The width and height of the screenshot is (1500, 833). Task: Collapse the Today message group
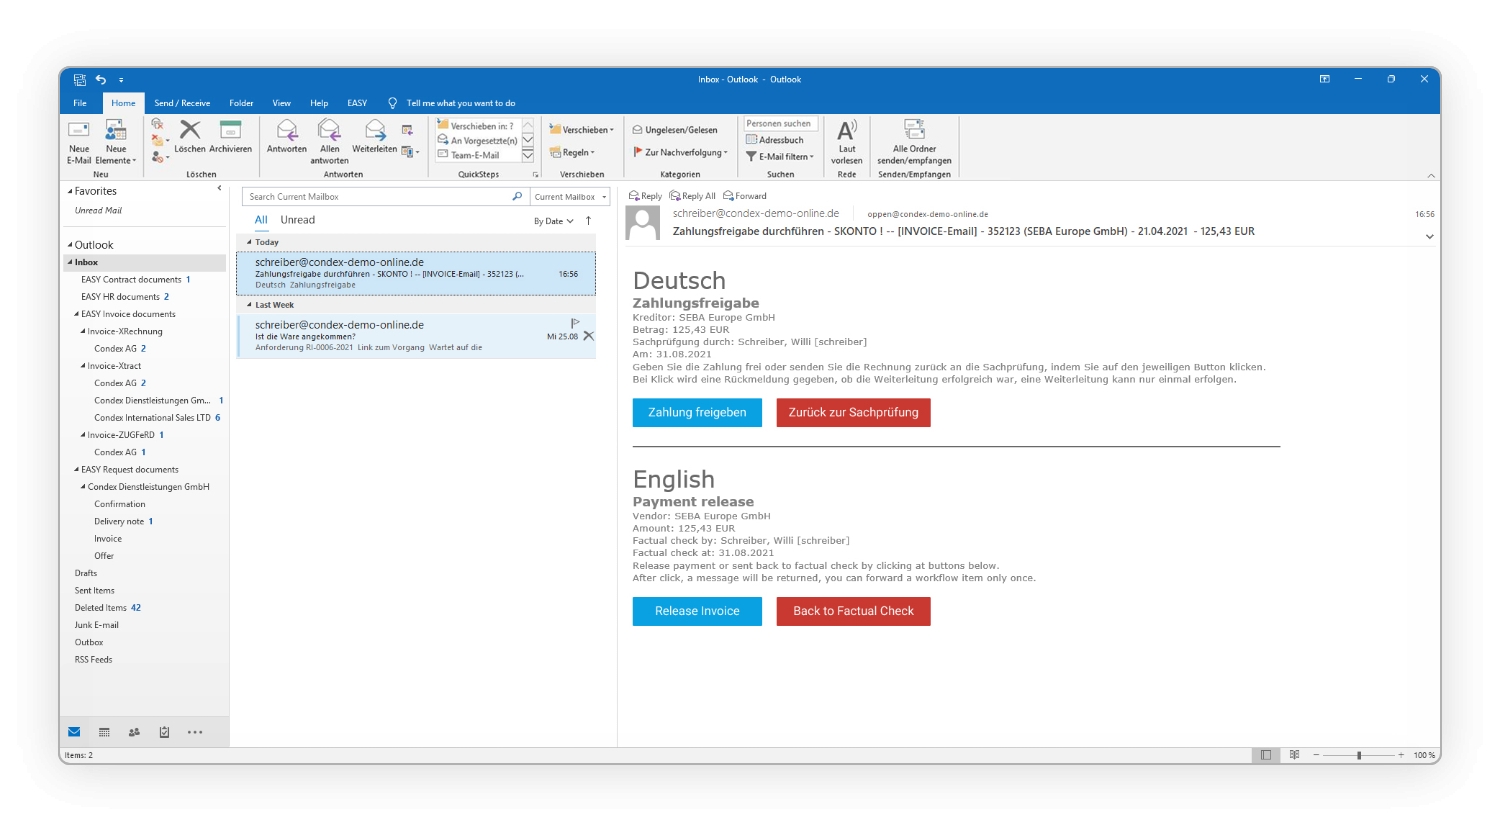click(x=249, y=242)
